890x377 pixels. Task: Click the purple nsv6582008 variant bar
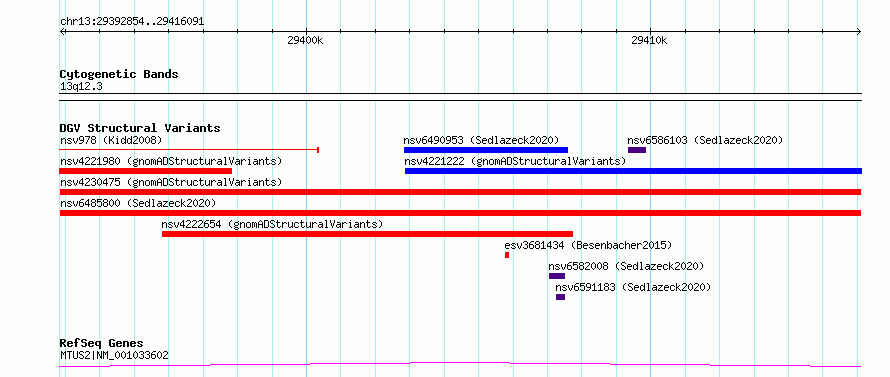(x=557, y=276)
